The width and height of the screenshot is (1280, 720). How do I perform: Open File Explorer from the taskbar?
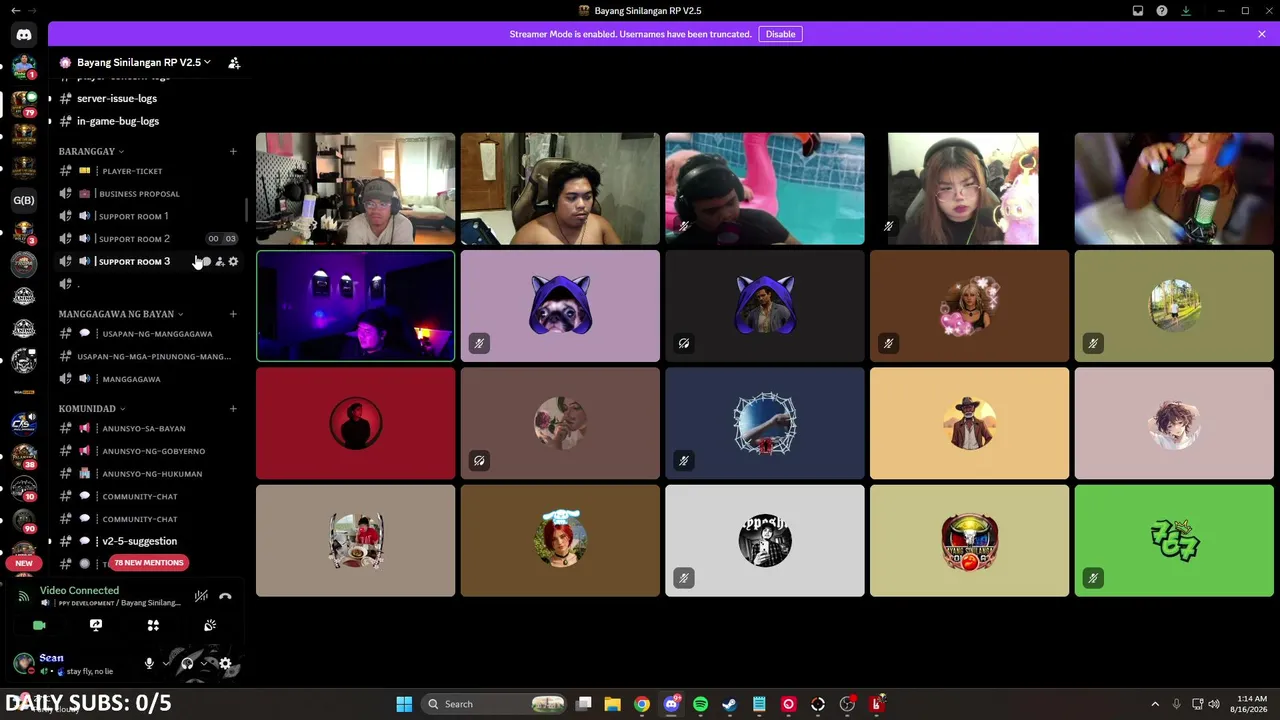tap(613, 704)
